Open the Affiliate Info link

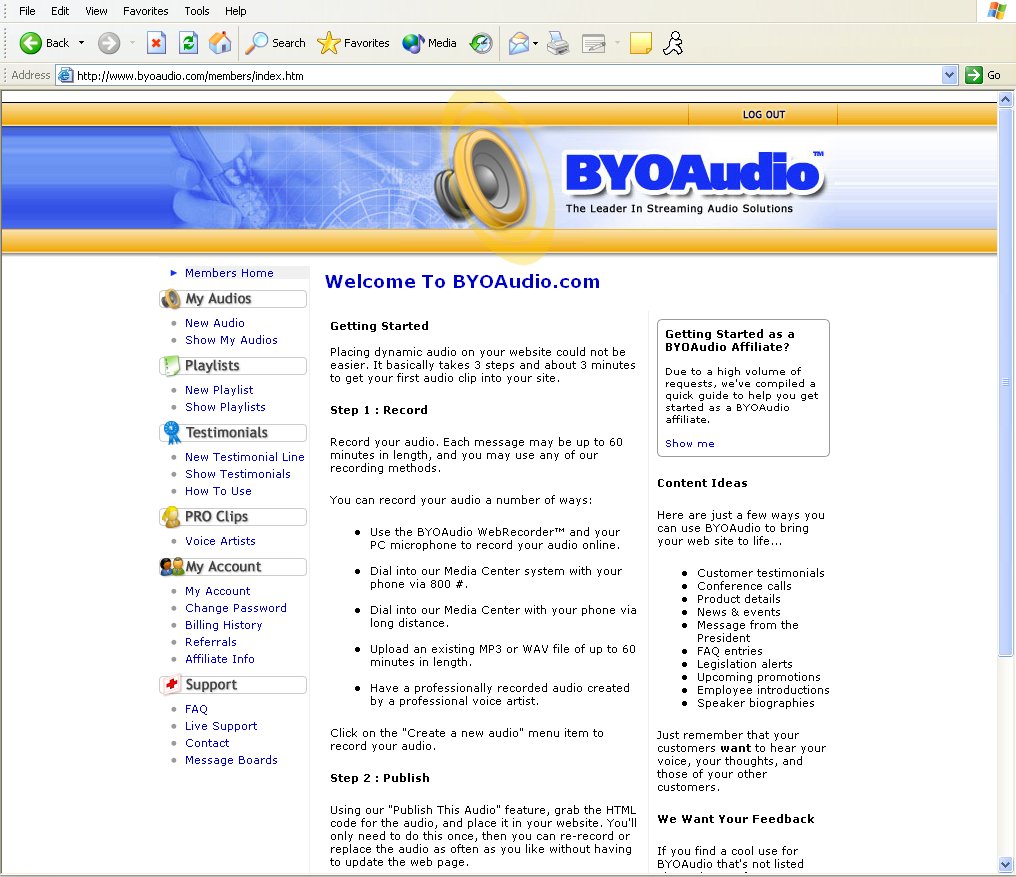pyautogui.click(x=220, y=659)
